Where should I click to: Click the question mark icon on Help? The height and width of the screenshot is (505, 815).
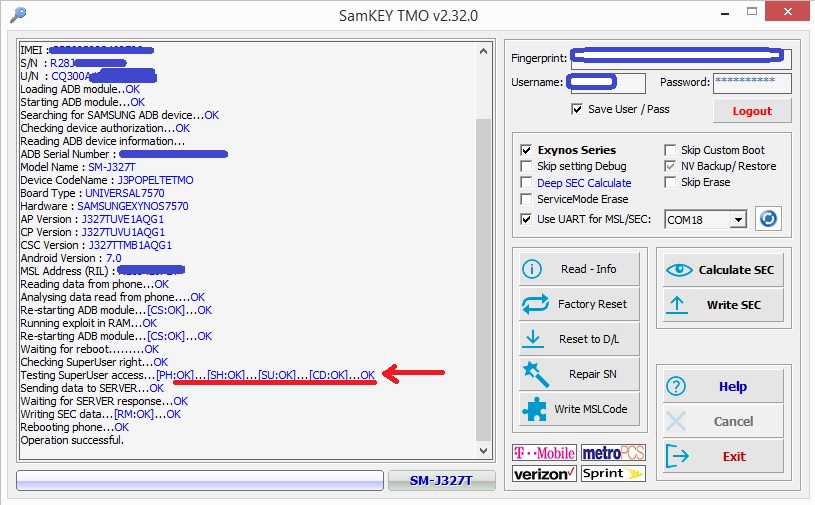click(x=676, y=386)
